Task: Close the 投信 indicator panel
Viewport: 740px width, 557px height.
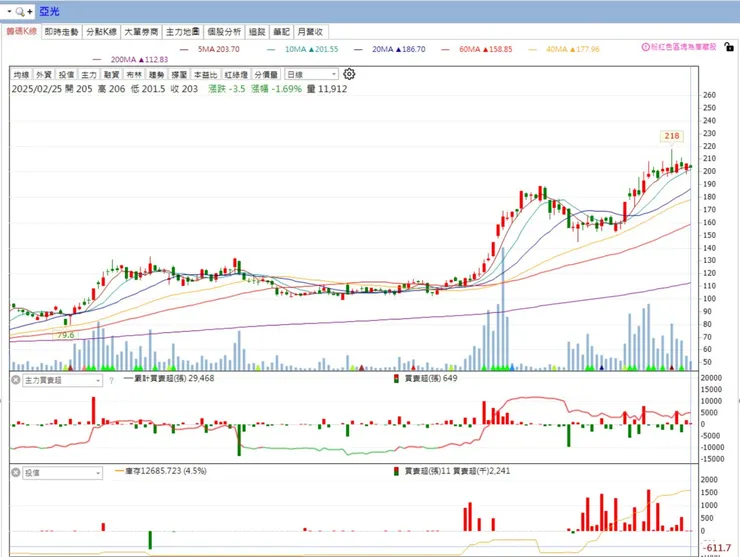Action: (x=16, y=472)
